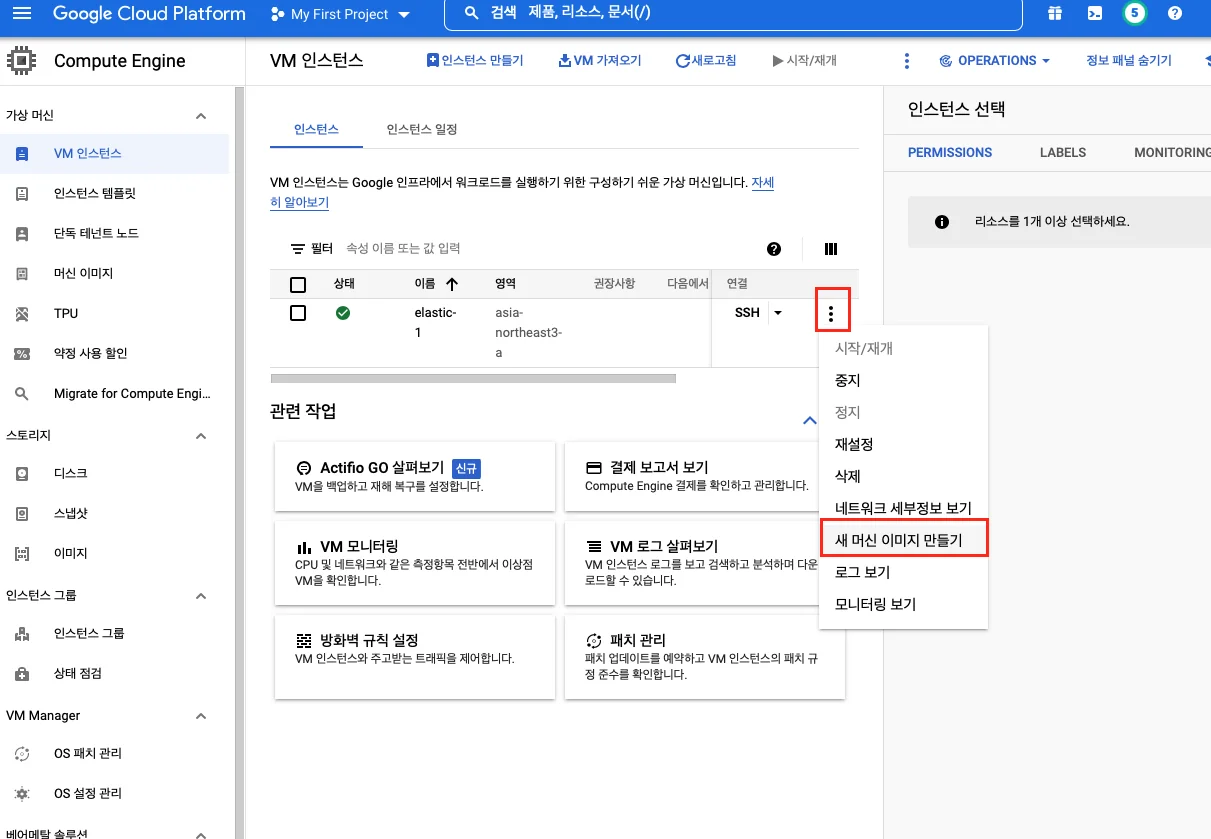Open the My First Project dropdown
The width and height of the screenshot is (1211, 839).
[x=340, y=15]
